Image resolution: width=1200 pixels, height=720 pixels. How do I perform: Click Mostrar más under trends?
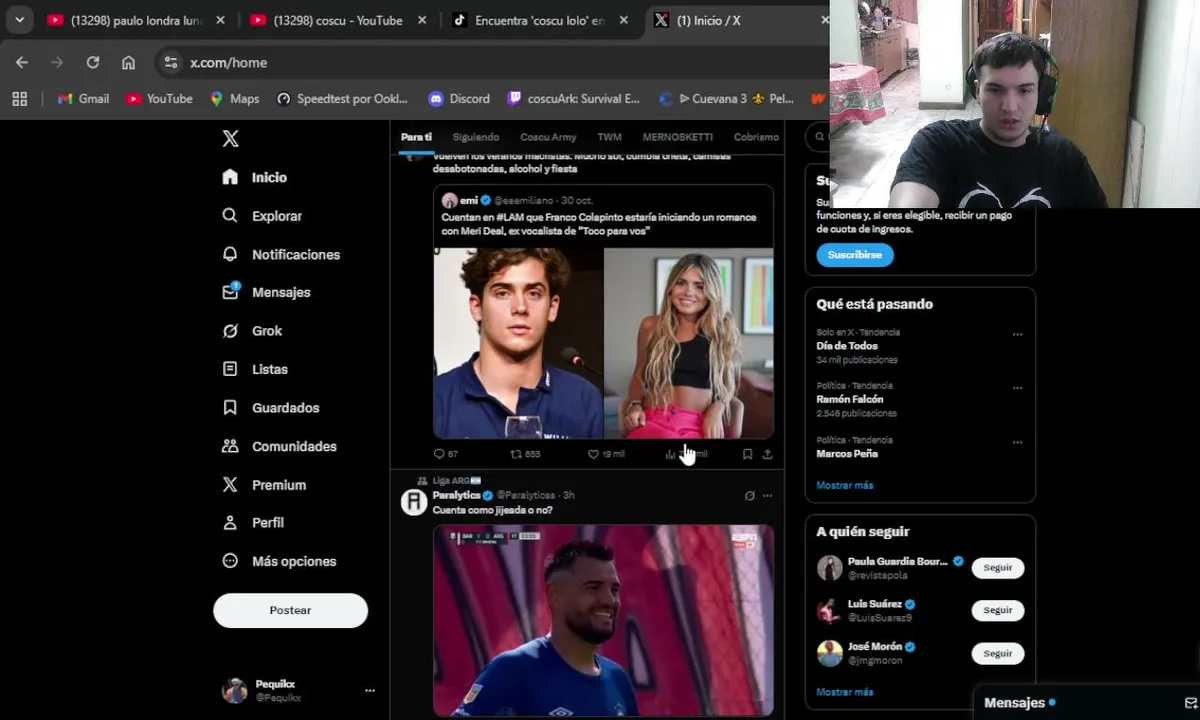tap(845, 485)
